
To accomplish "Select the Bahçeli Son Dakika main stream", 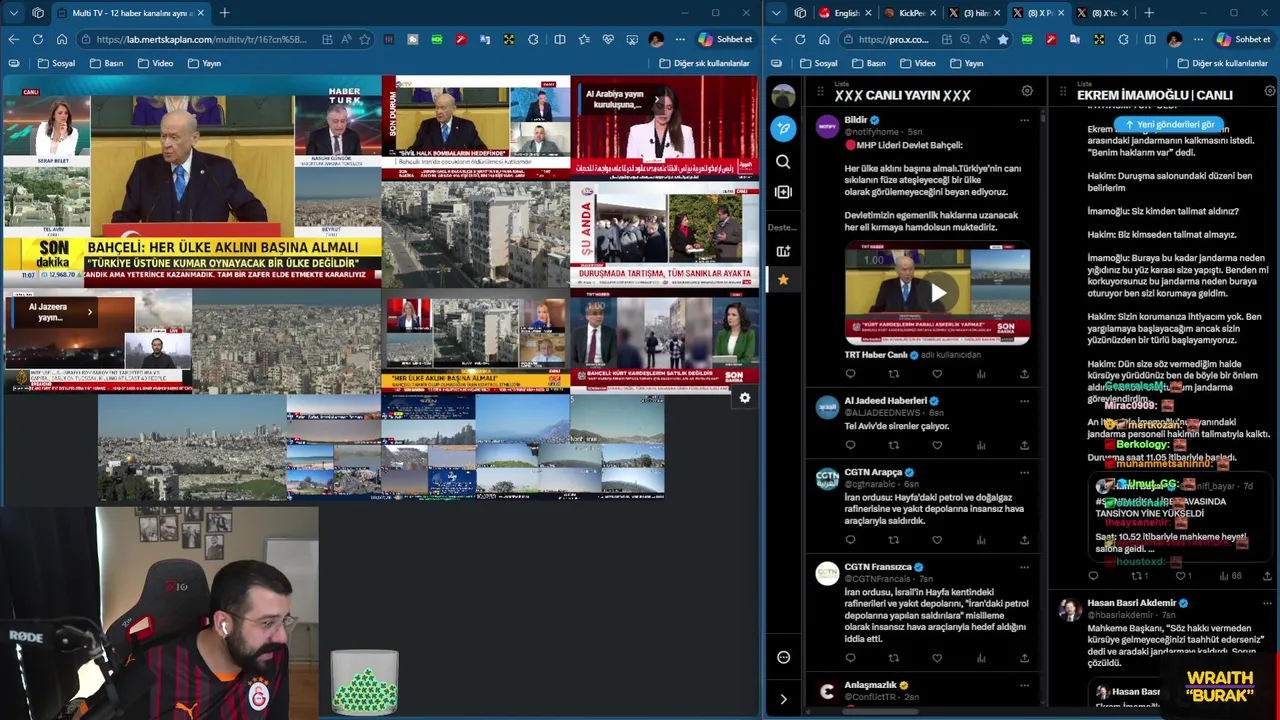I will 191,183.
